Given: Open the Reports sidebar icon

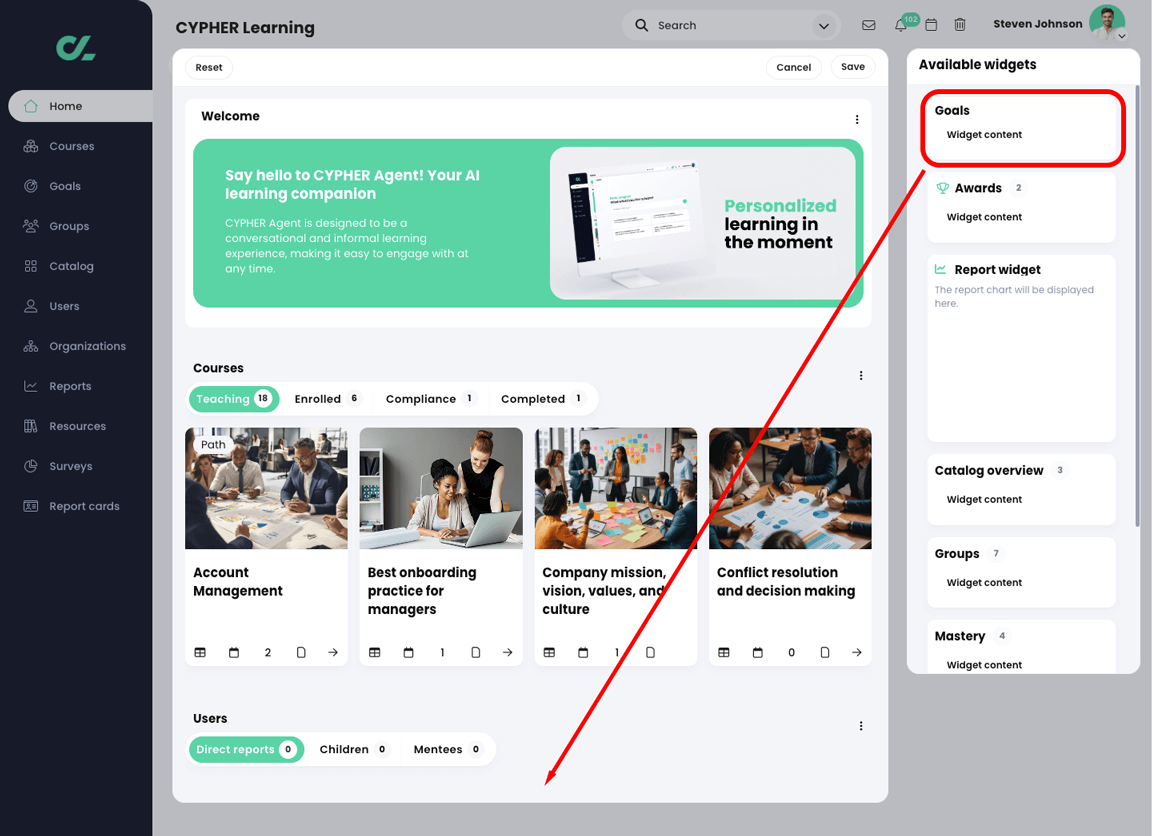Looking at the screenshot, I should [x=70, y=386].
